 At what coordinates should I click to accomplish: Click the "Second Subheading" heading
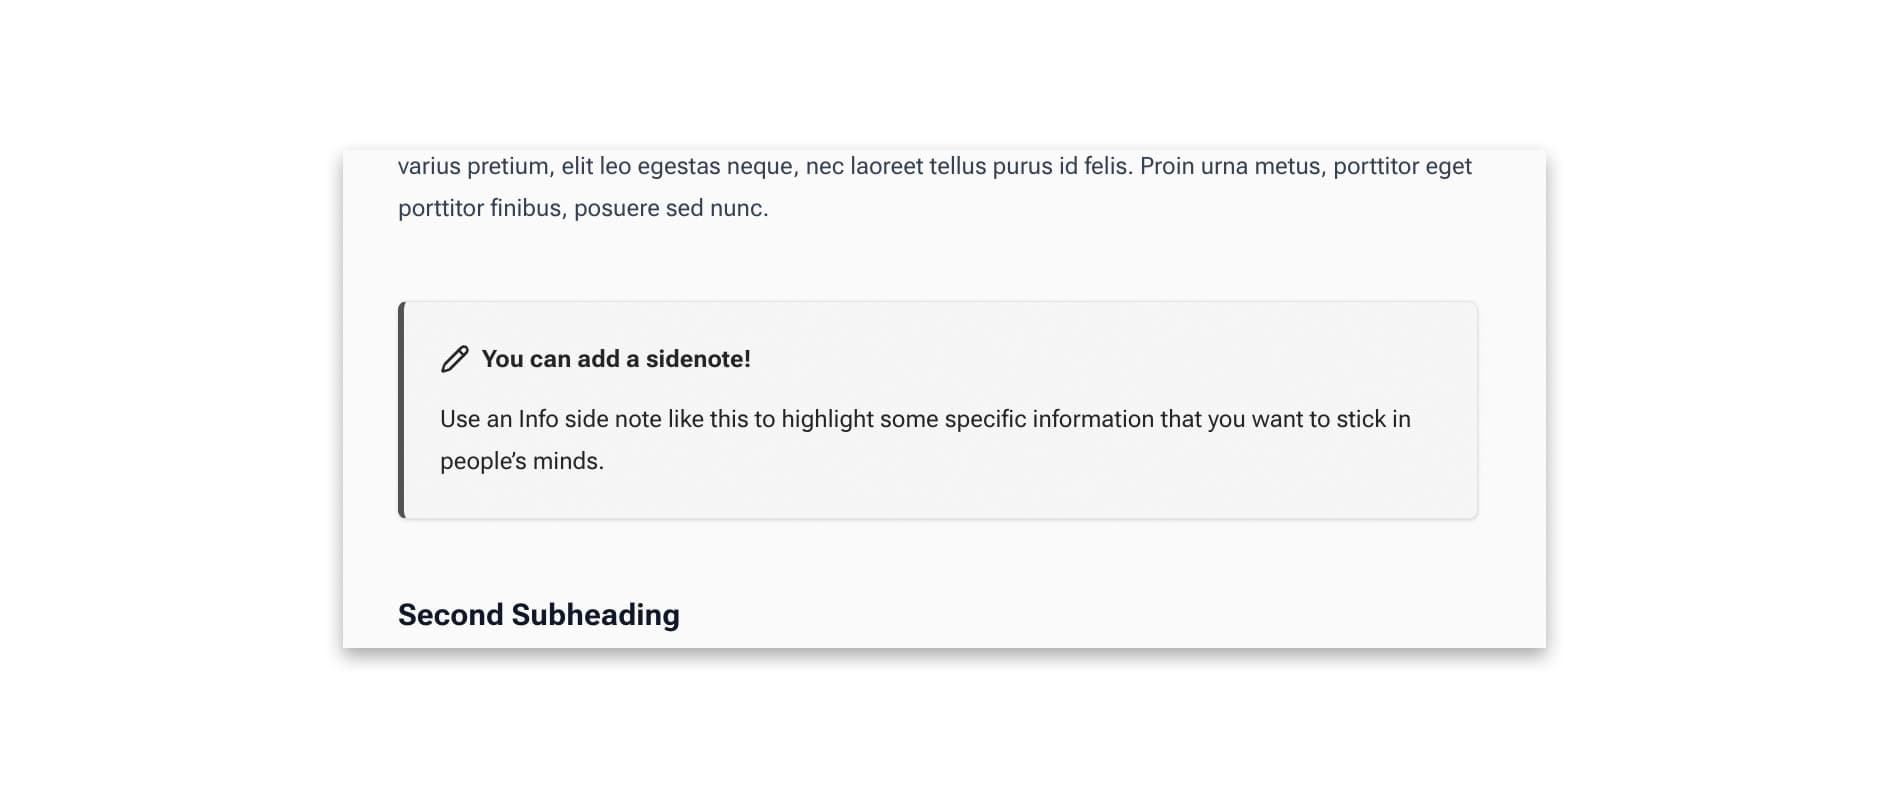538,614
